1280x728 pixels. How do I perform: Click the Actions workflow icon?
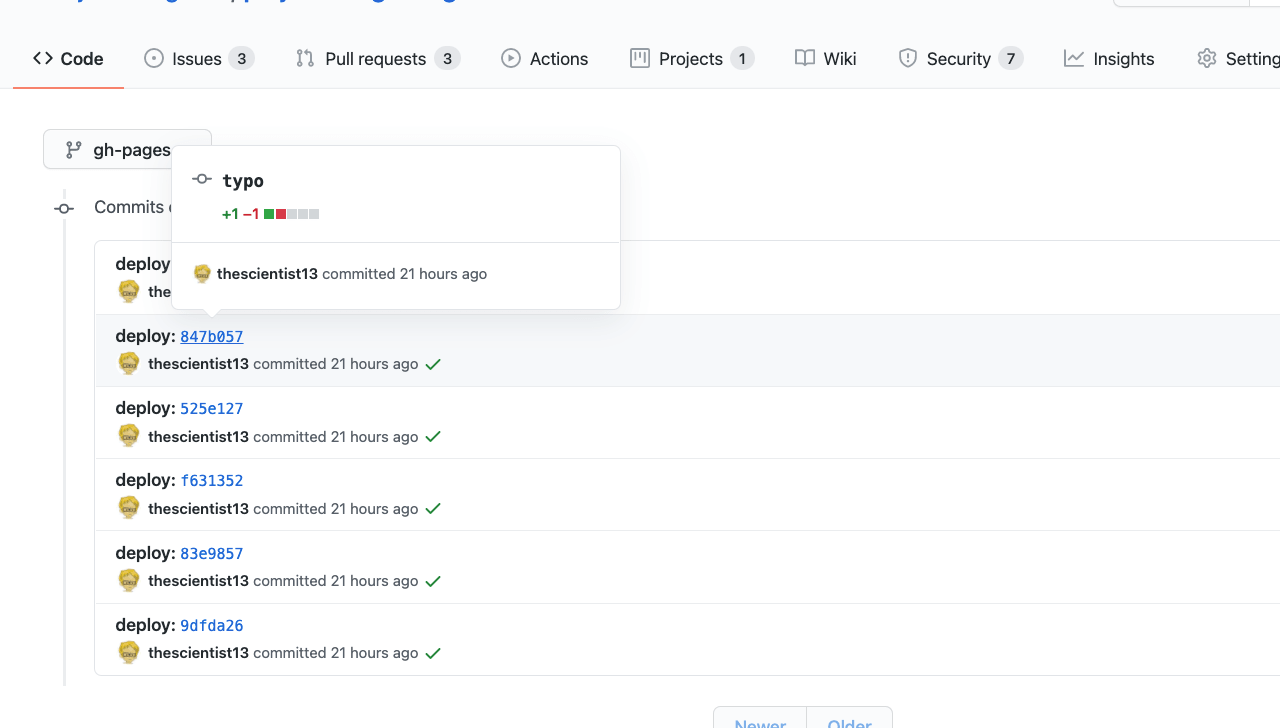(511, 58)
